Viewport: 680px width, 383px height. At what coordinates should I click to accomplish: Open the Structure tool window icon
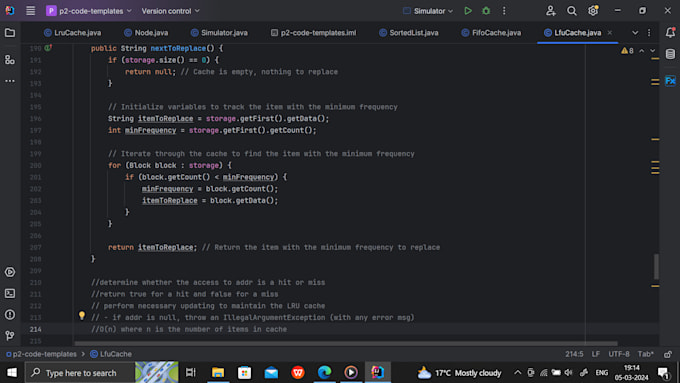10,60
